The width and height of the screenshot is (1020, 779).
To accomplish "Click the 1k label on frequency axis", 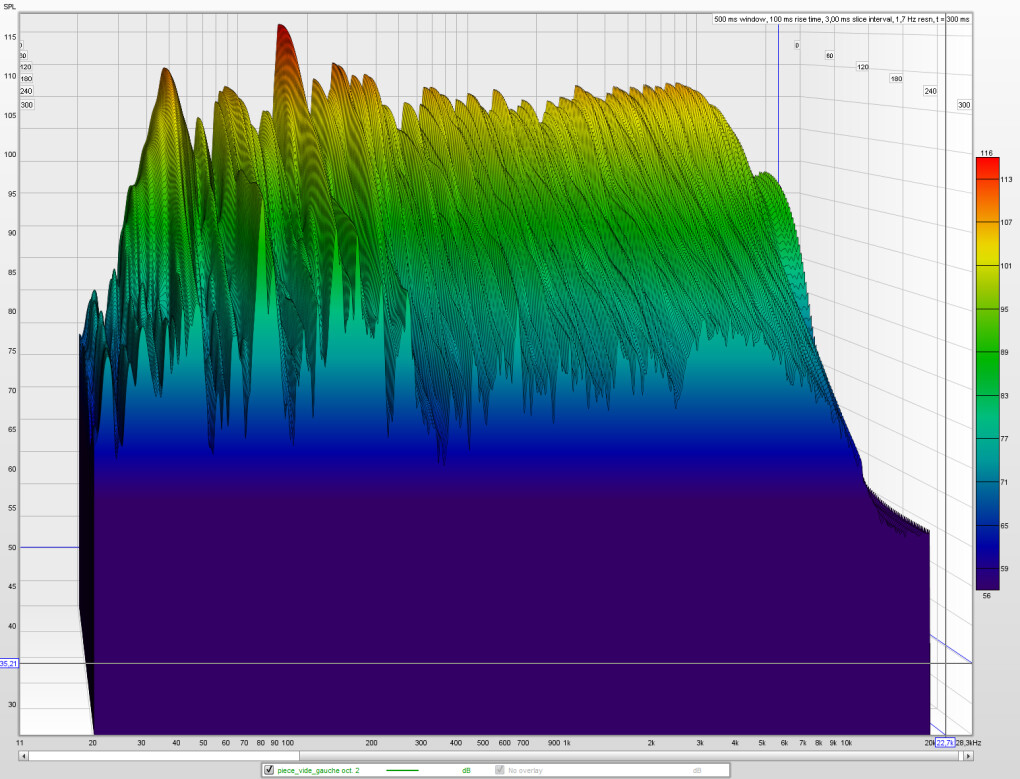I will [x=567, y=743].
